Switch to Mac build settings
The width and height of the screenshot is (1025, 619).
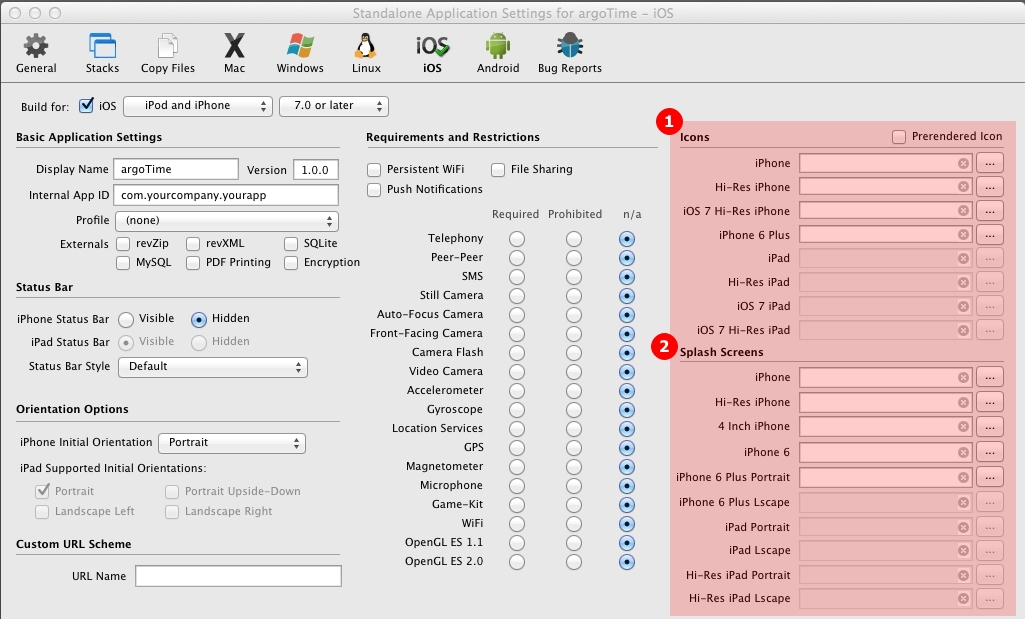coord(235,54)
